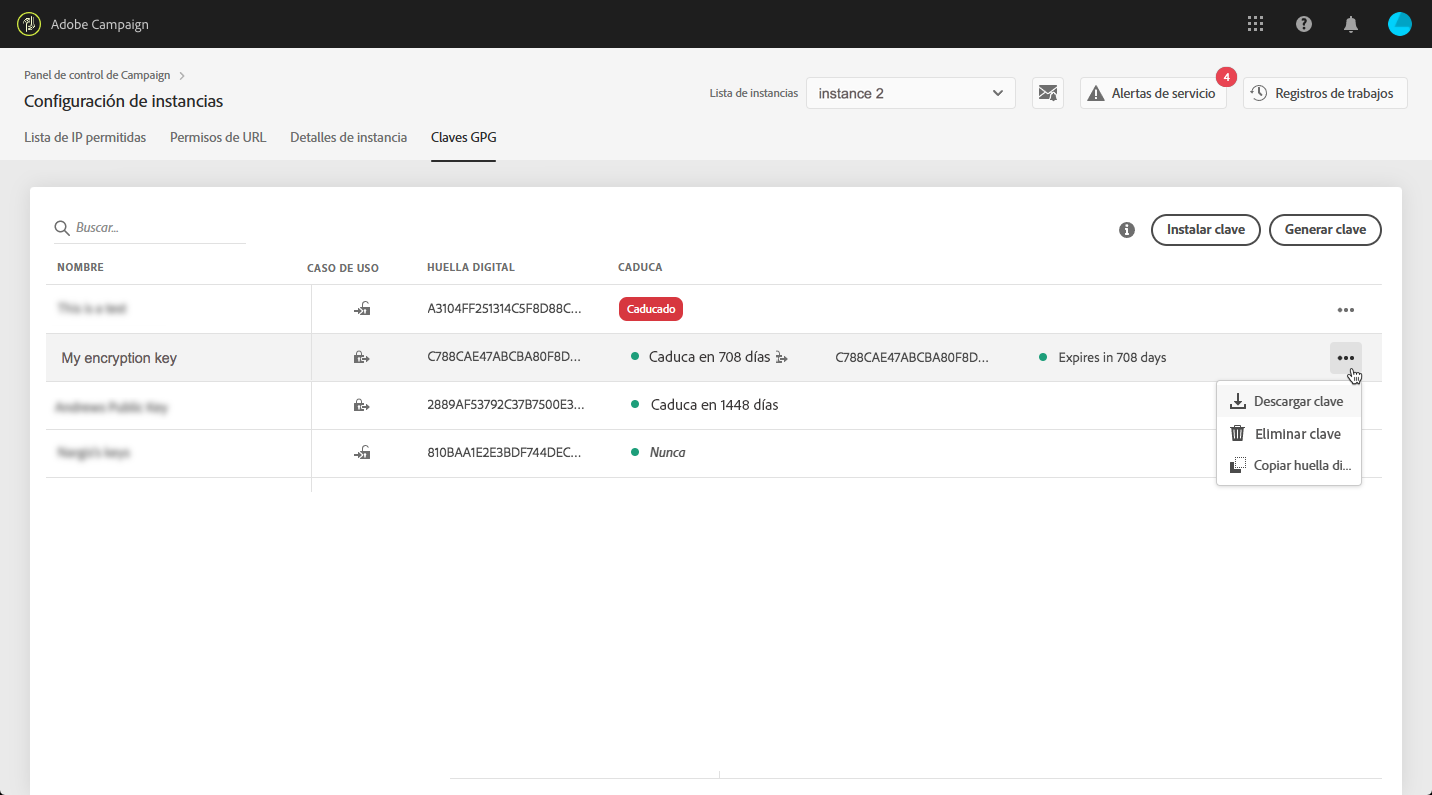Click fingerprint 810BAA1E2E3BDF744DEC
1432x795 pixels.
coord(504,453)
